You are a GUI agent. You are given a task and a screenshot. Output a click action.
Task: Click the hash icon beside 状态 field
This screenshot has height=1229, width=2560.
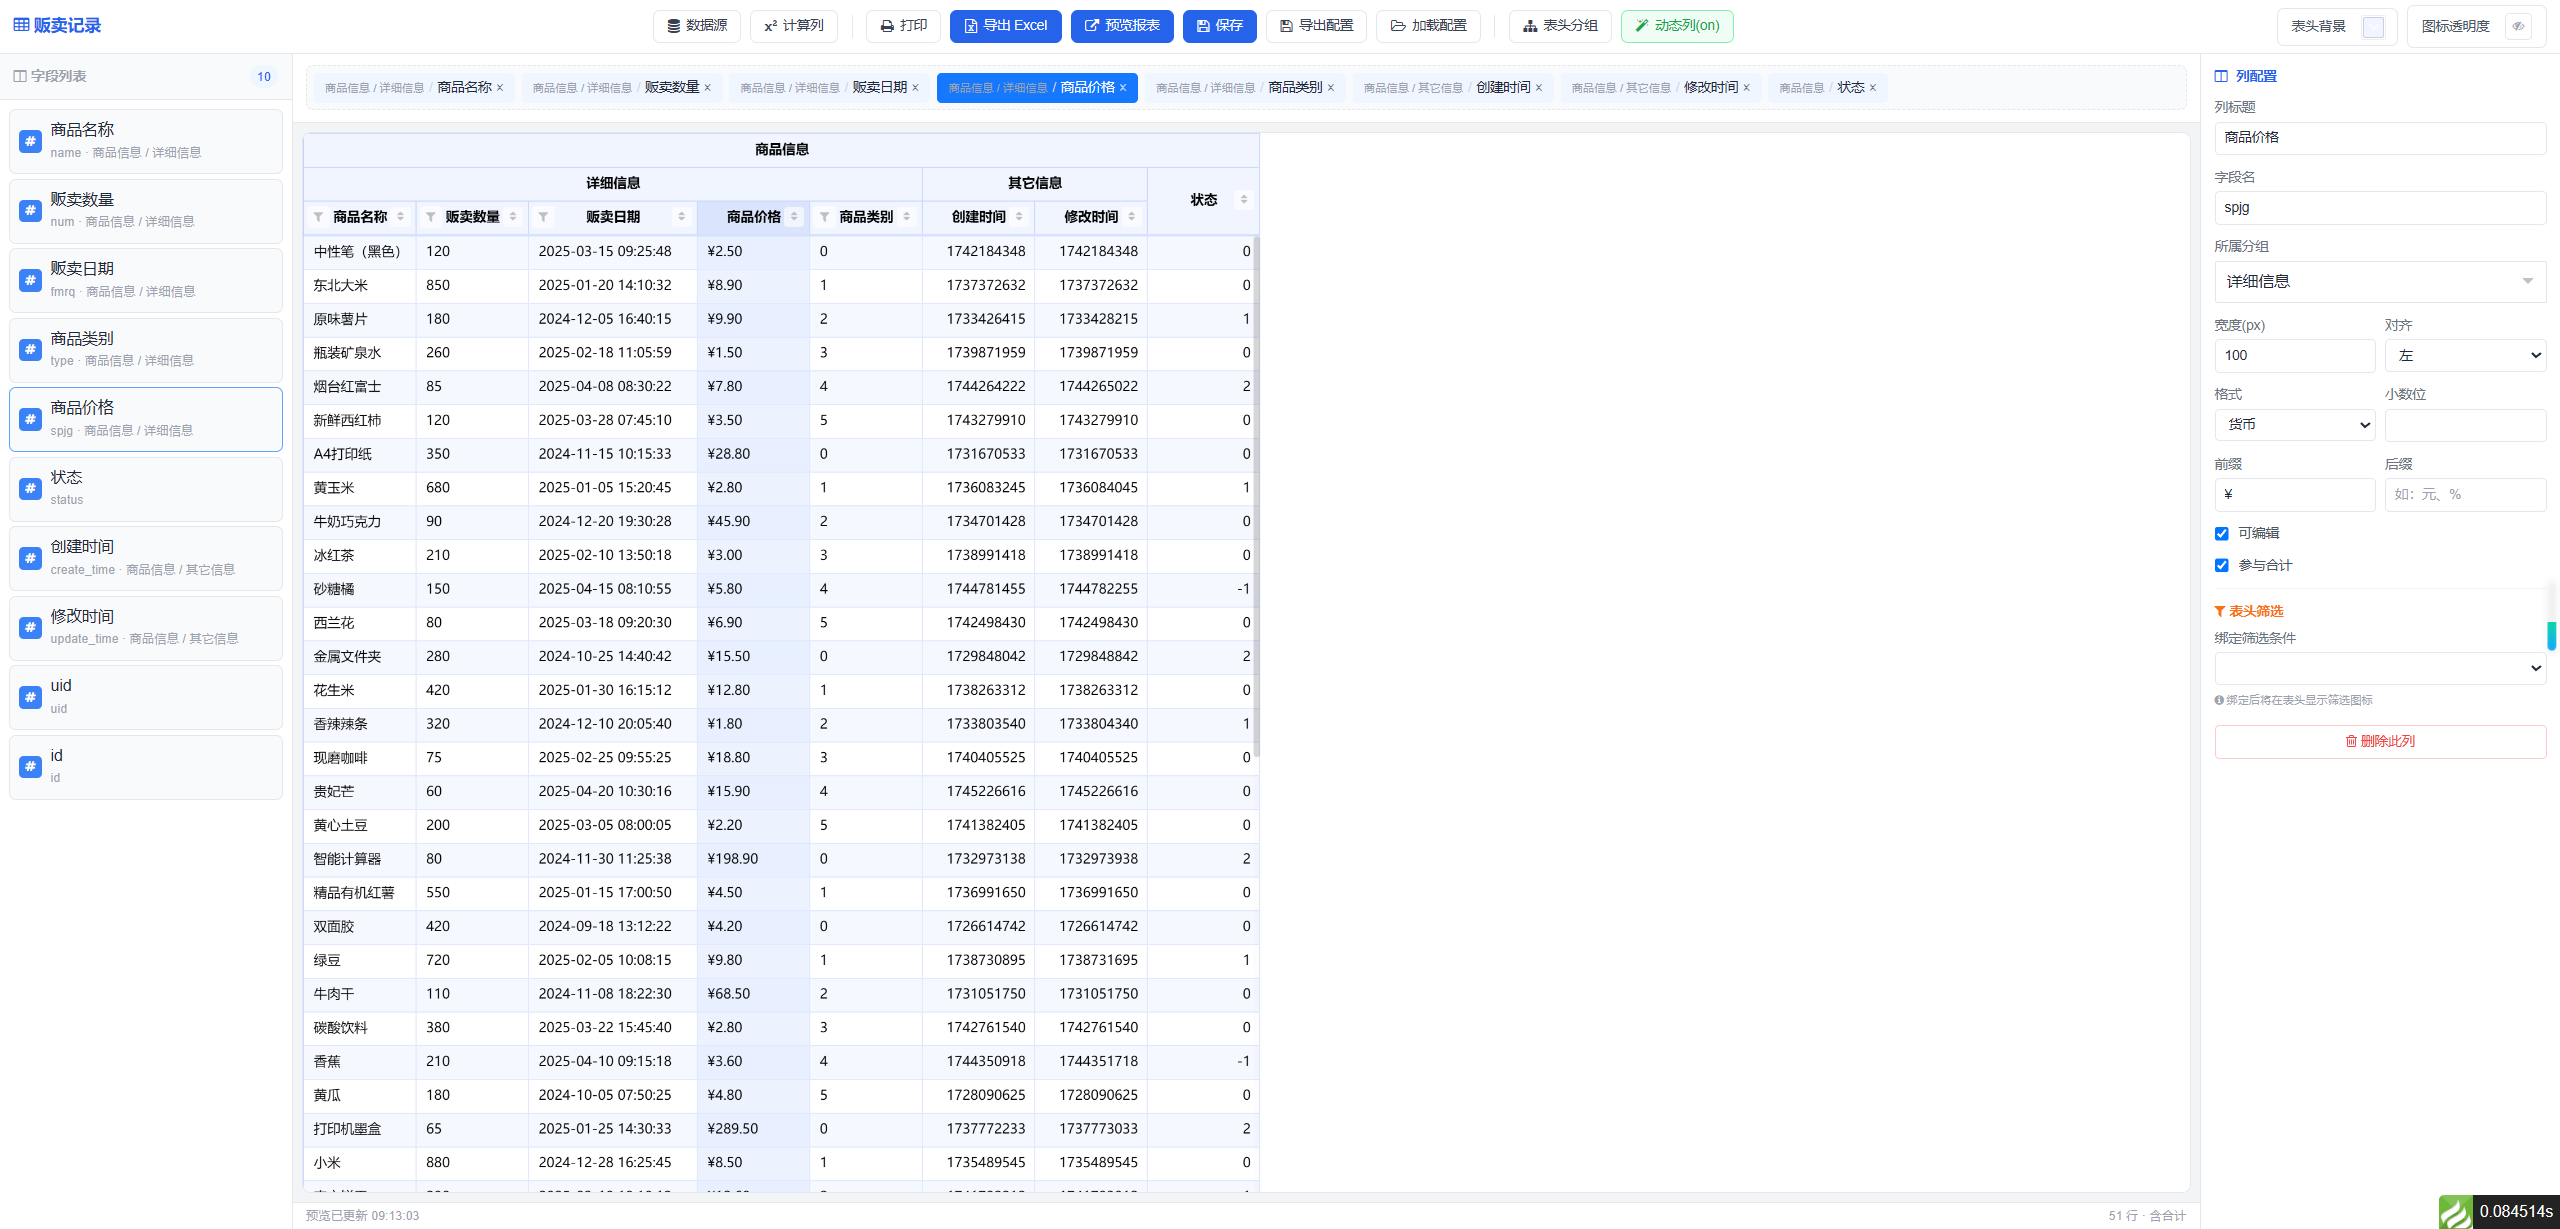pos(31,489)
